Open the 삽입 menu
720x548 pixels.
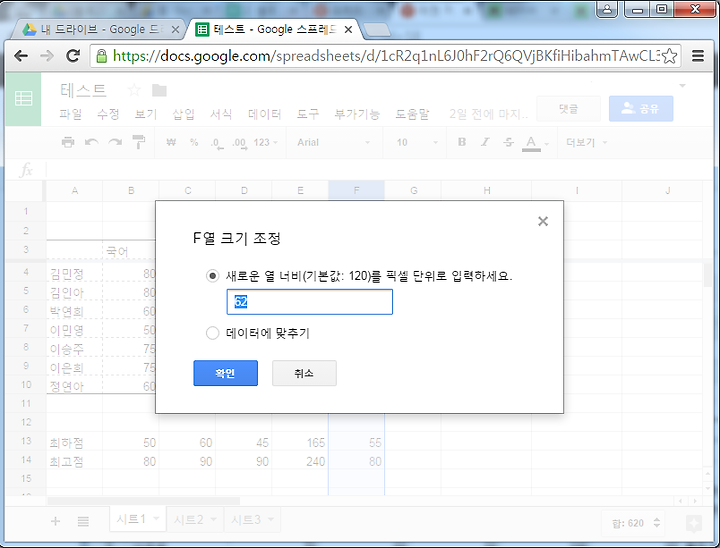pos(184,114)
